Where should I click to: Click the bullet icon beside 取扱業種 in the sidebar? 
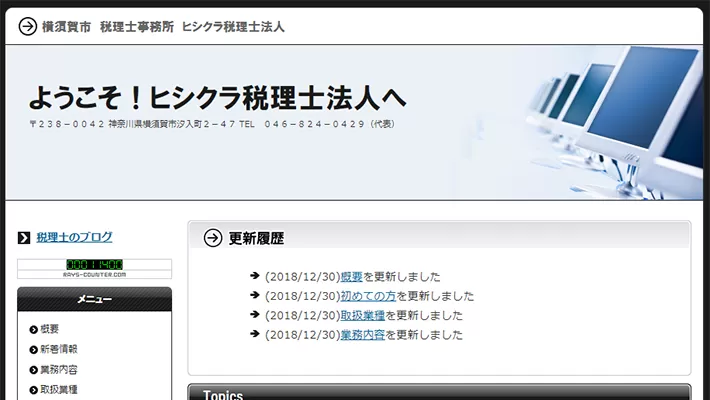pyautogui.click(x=33, y=389)
